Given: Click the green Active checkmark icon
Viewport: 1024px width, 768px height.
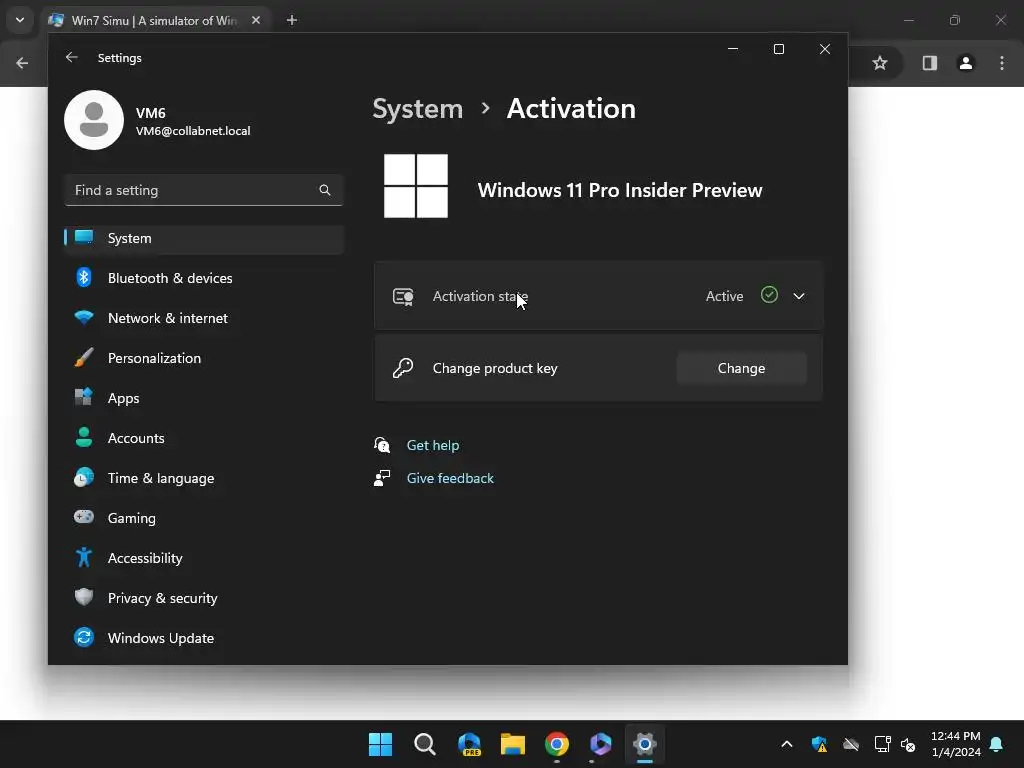Looking at the screenshot, I should (769, 295).
